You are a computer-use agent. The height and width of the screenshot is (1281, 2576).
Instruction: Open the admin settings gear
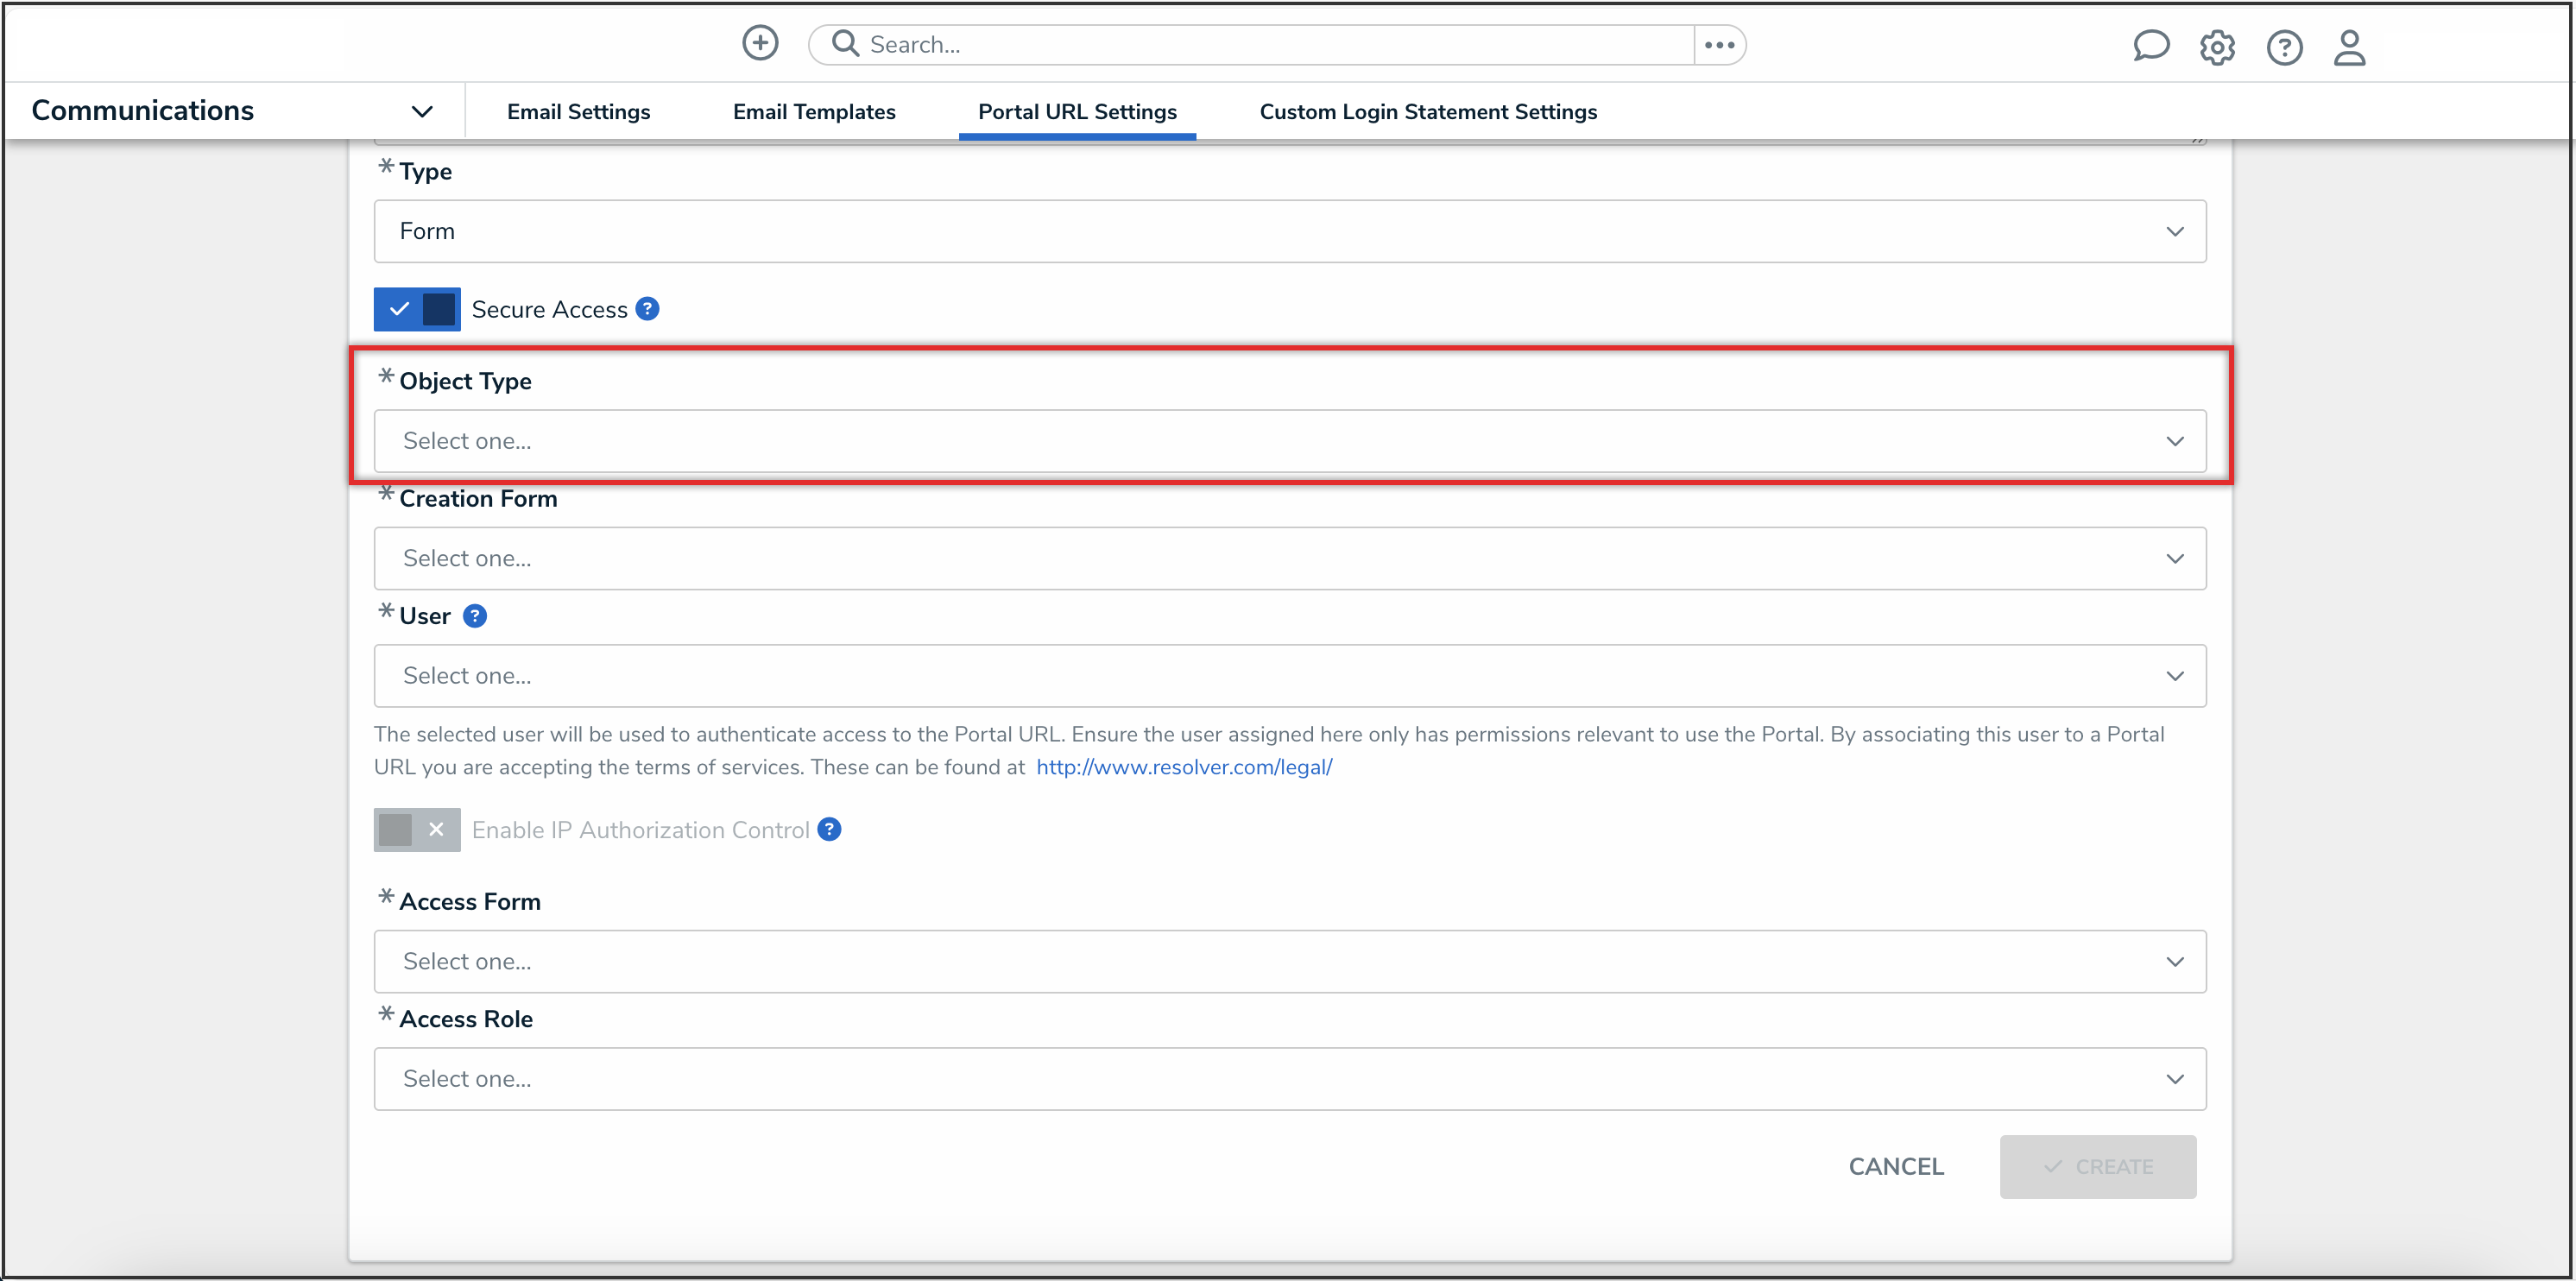coord(2216,47)
